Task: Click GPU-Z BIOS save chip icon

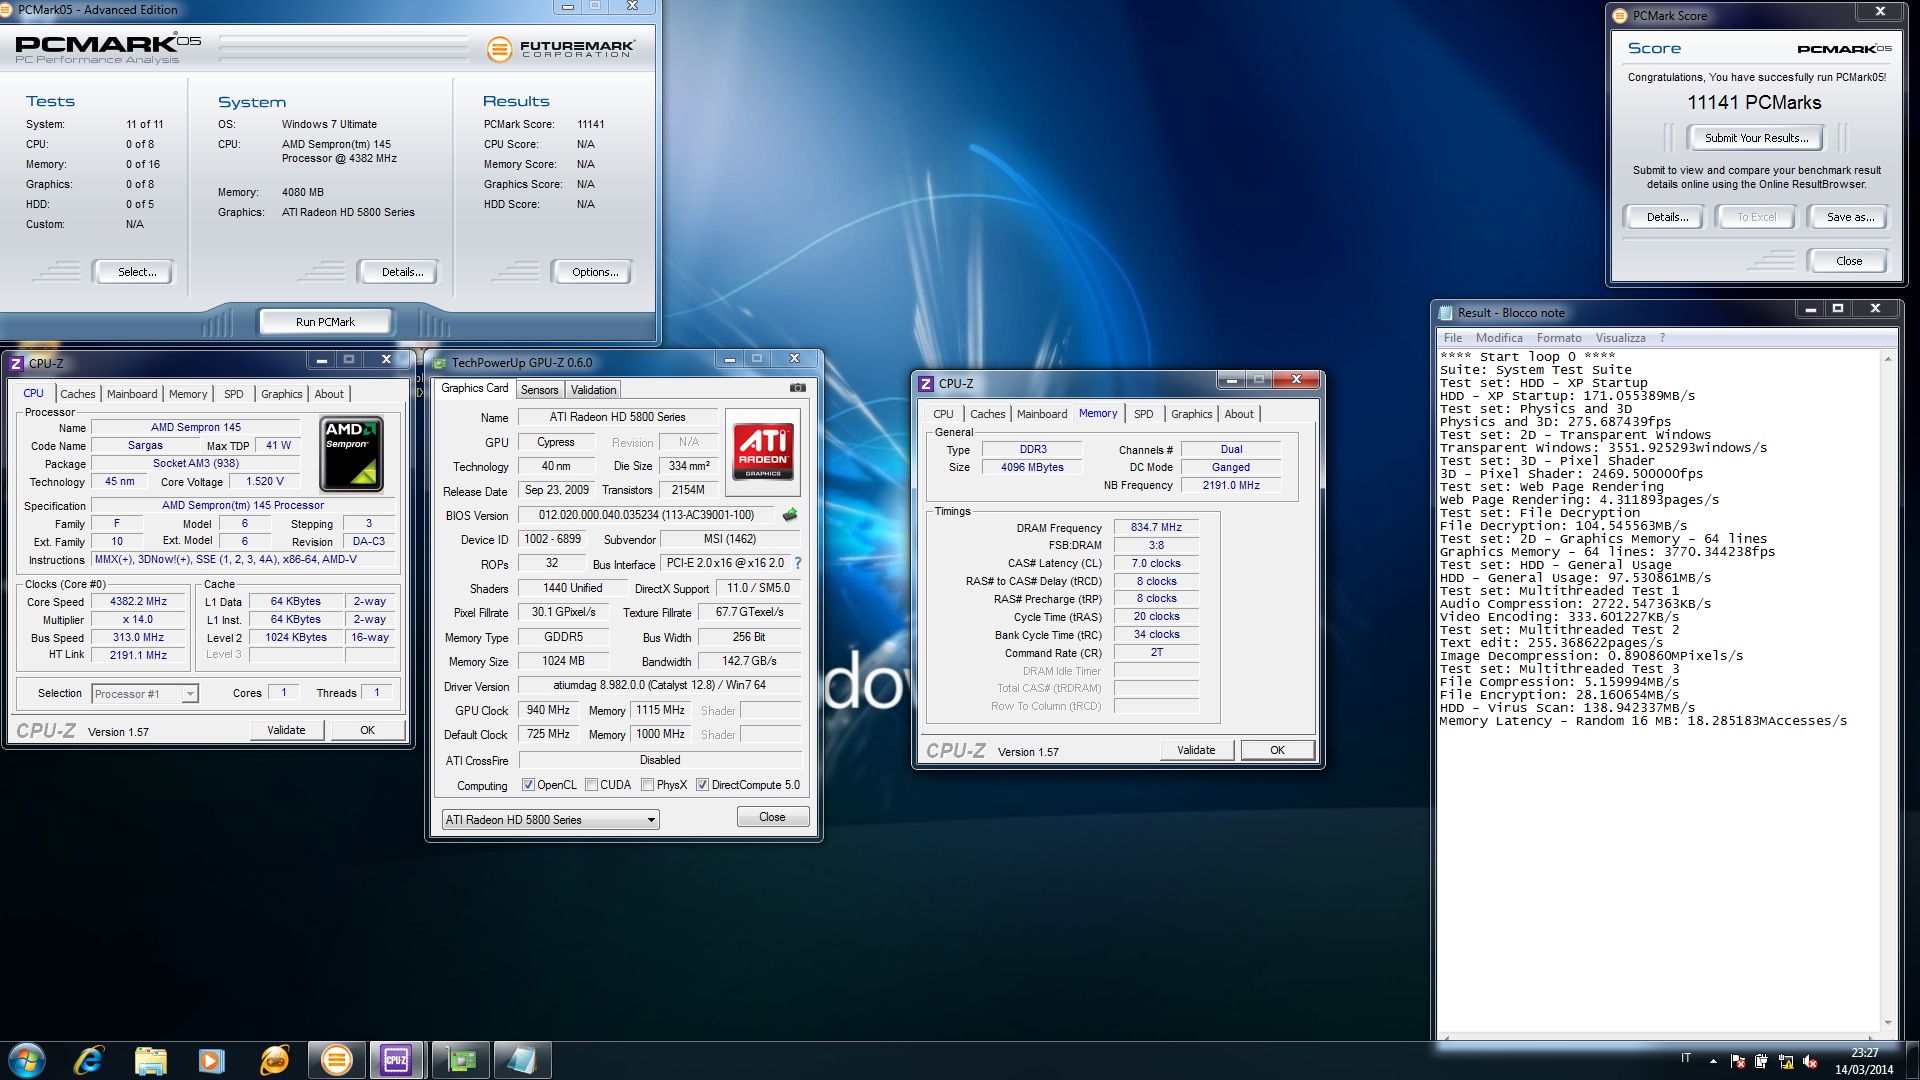Action: 790,515
